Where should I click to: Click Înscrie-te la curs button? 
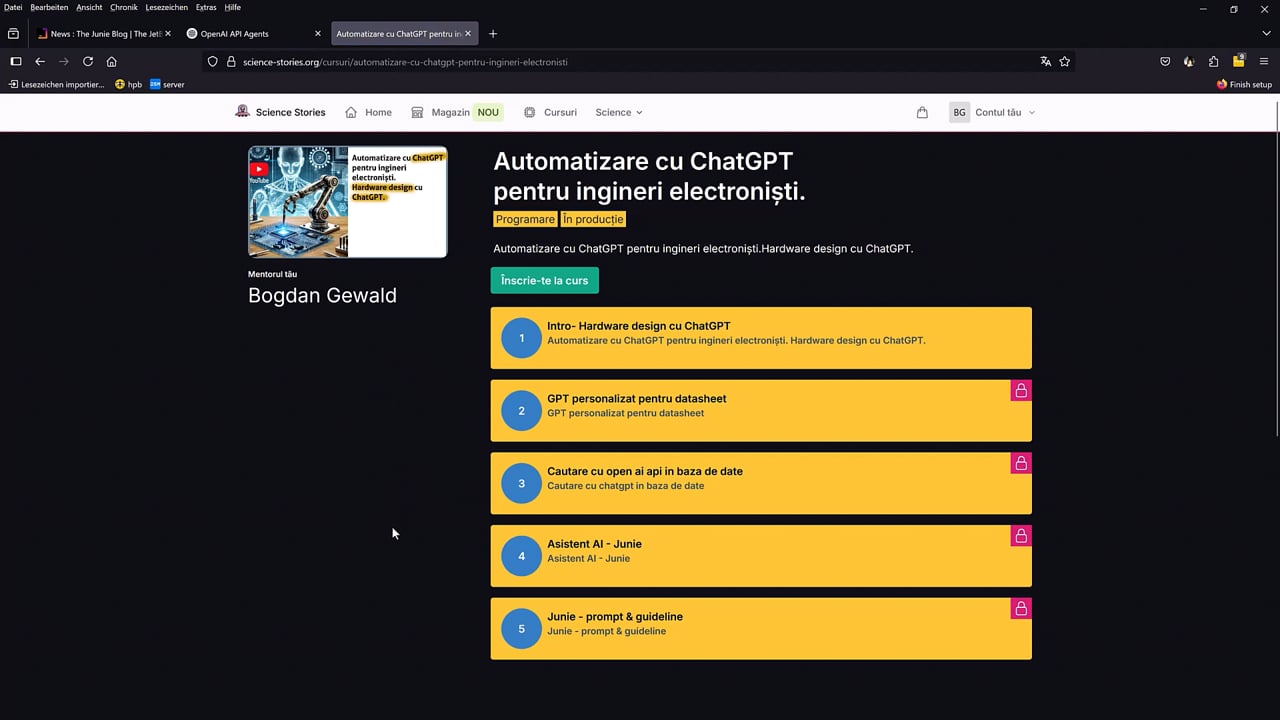pyautogui.click(x=545, y=280)
